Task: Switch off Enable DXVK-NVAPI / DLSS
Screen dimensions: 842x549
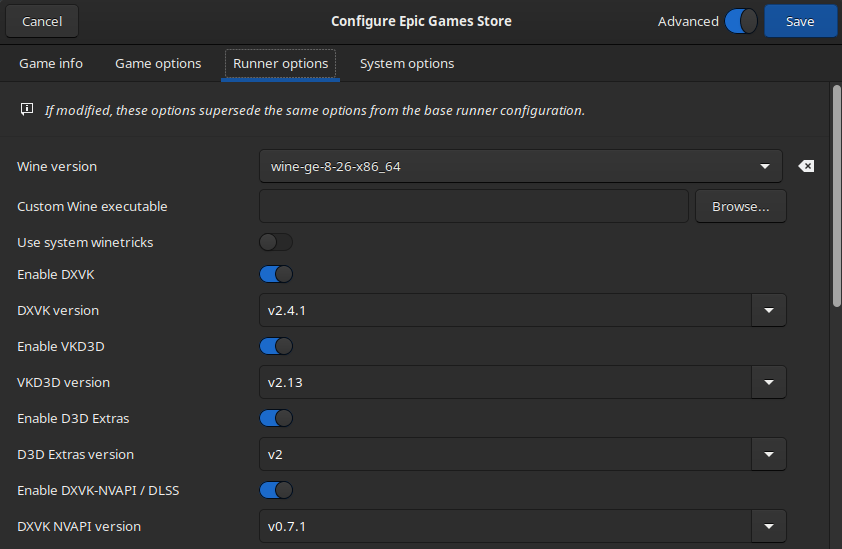Action: pos(276,490)
